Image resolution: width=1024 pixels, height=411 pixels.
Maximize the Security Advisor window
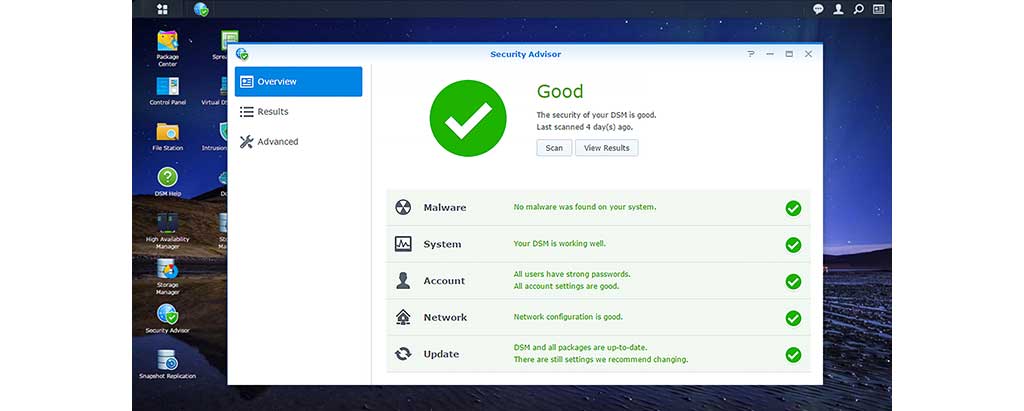(x=789, y=54)
